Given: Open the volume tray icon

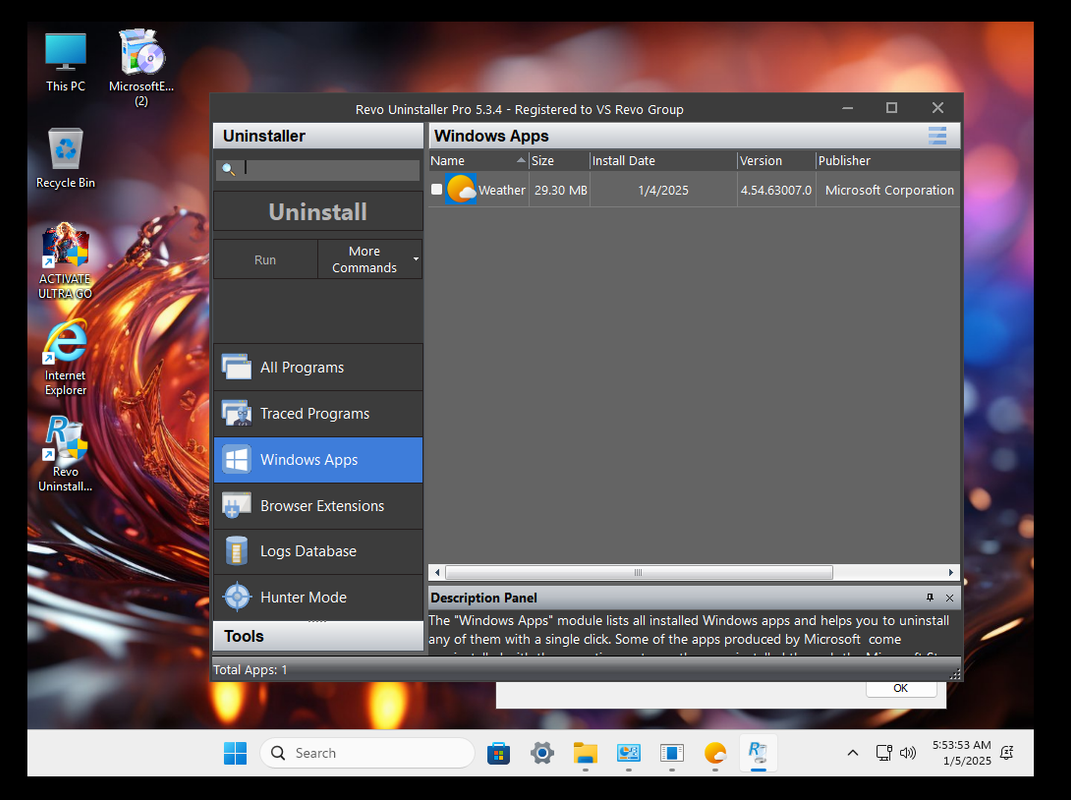Looking at the screenshot, I should click(908, 753).
